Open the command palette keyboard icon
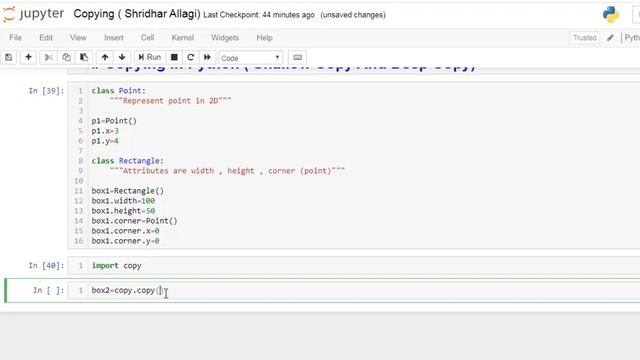This screenshot has height=360, width=640. click(x=298, y=58)
